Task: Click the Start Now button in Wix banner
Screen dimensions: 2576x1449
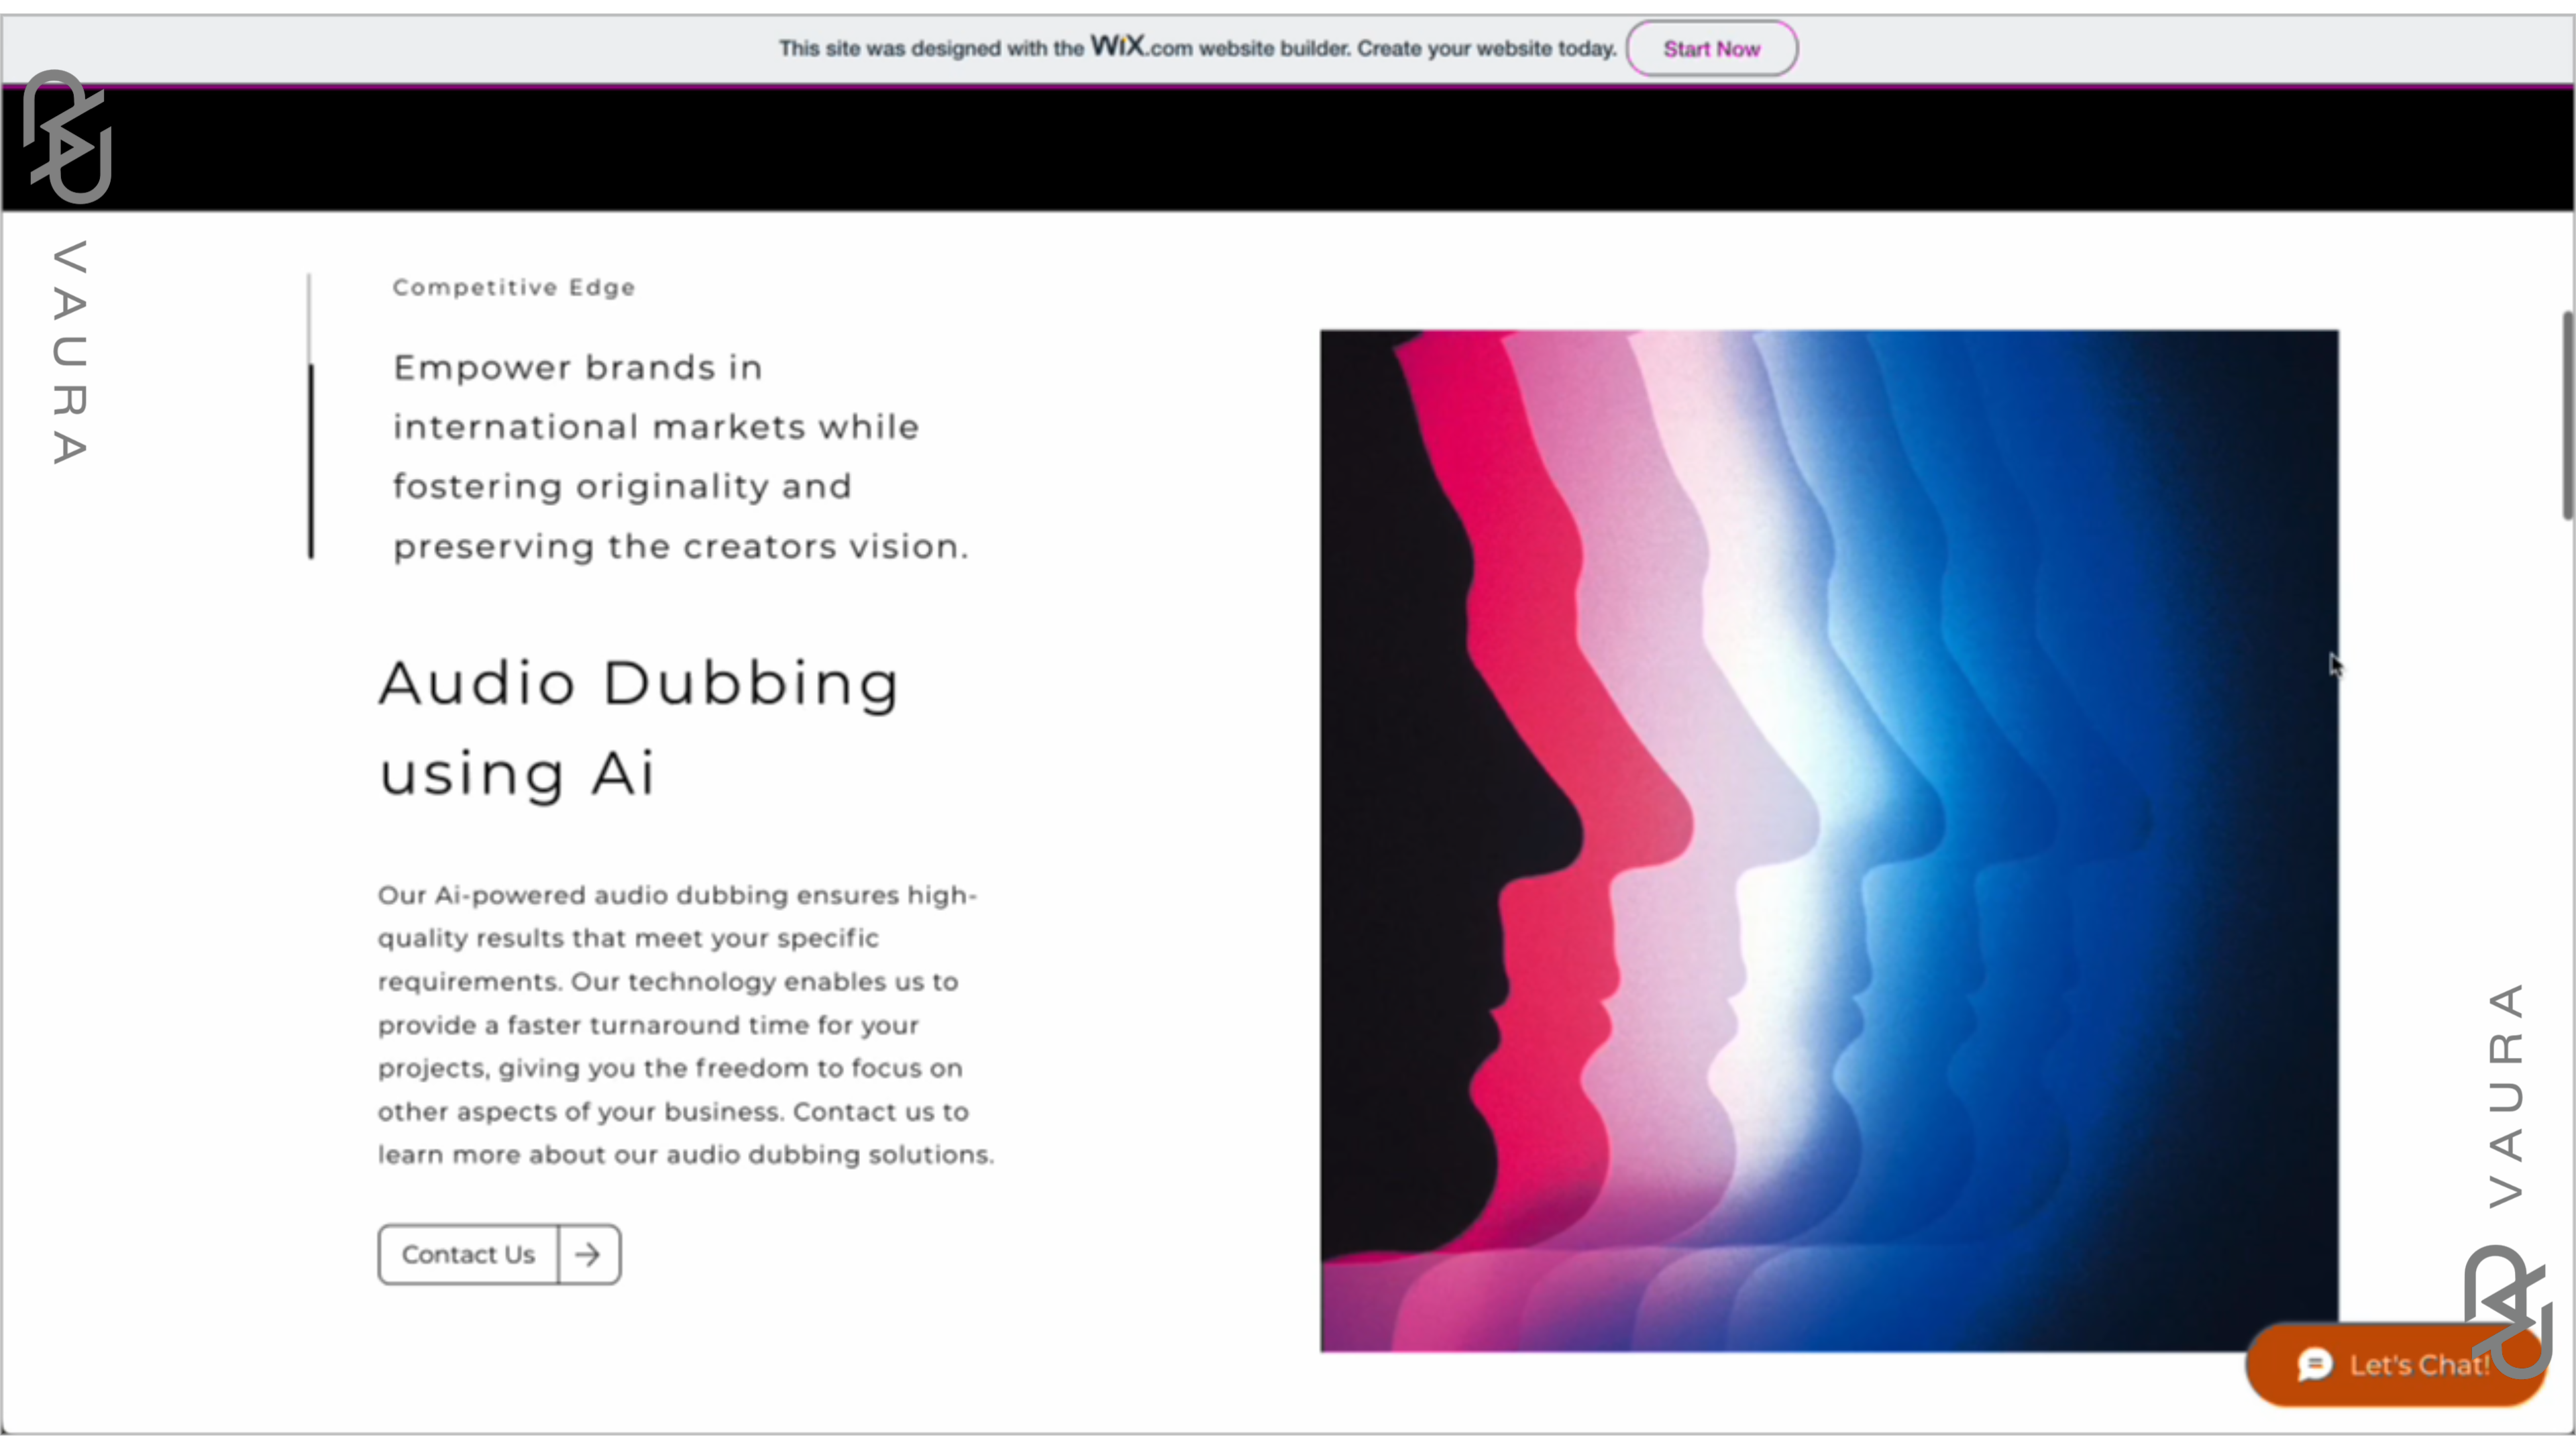Action: pos(1711,48)
